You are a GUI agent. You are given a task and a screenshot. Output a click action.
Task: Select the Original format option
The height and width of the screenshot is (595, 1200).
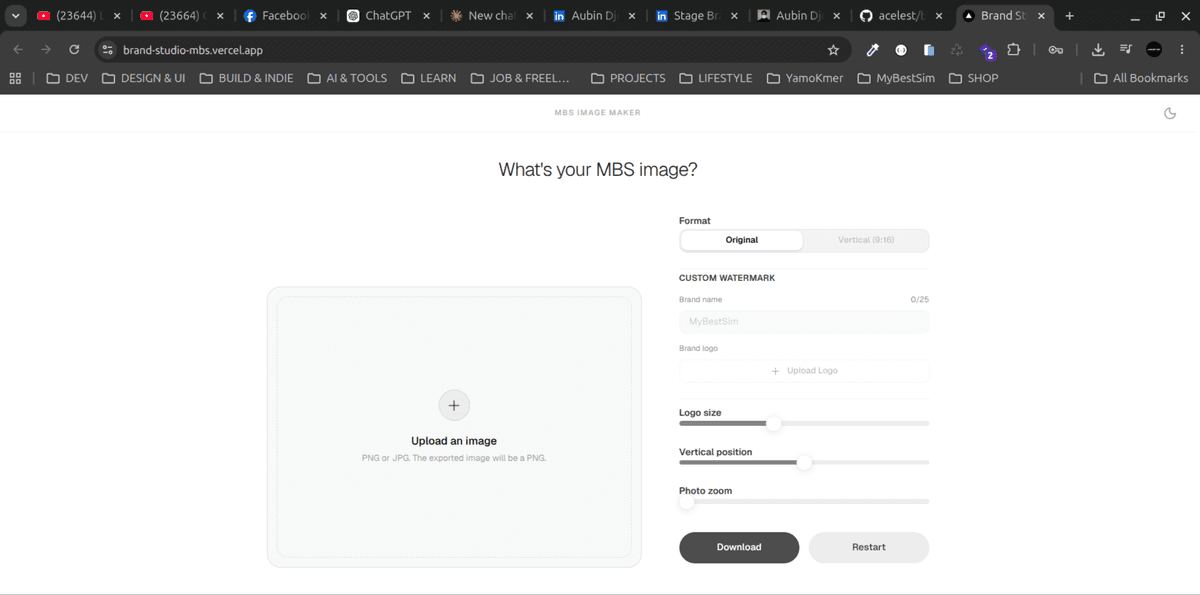pyautogui.click(x=742, y=240)
